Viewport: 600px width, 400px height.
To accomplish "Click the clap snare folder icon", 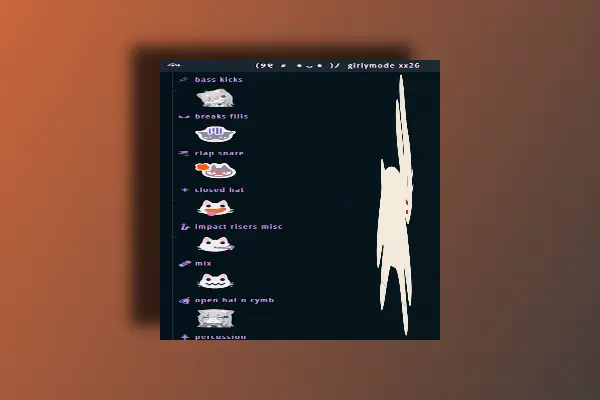I will click(x=184, y=153).
